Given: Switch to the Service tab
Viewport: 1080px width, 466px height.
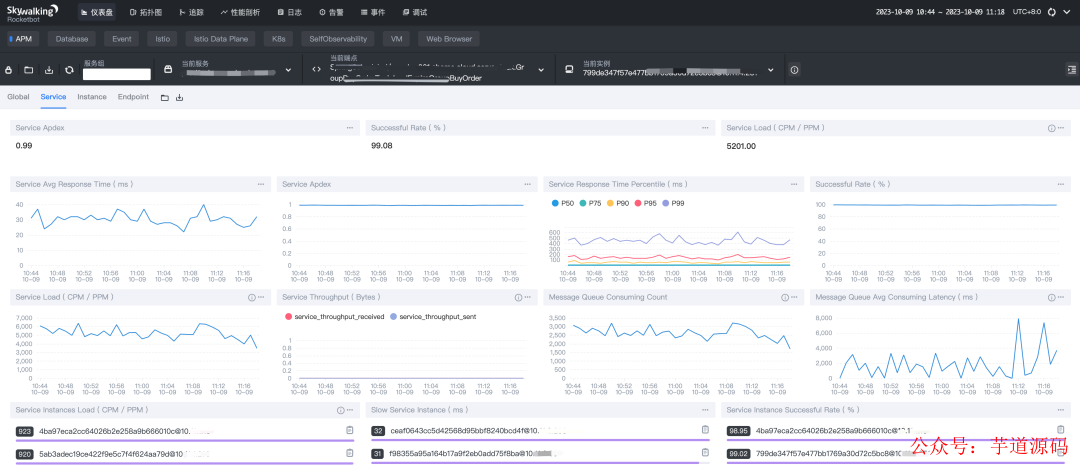Looking at the screenshot, I should [53, 97].
